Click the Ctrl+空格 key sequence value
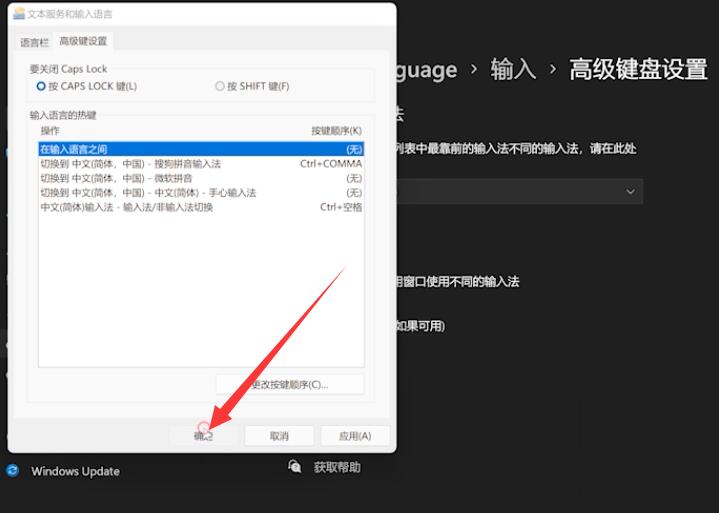Screen dimensions: 719x513 pyautogui.click(x=341, y=207)
